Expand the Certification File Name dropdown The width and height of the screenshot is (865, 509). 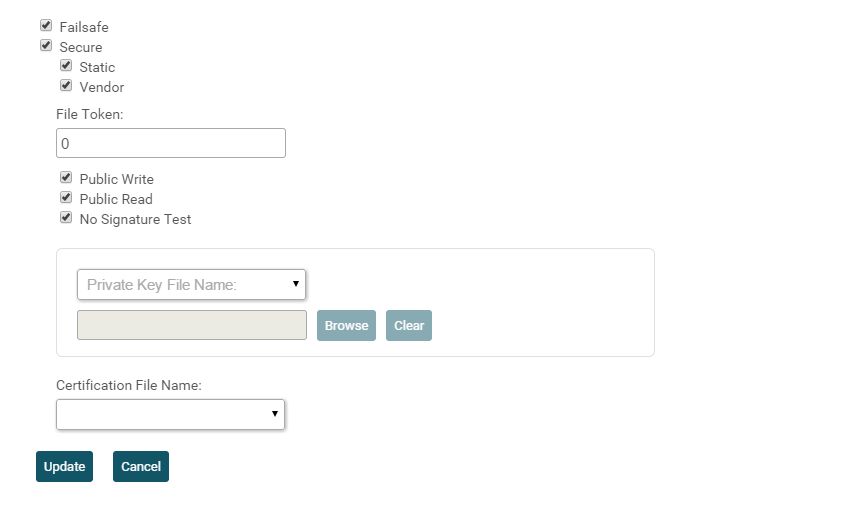click(171, 414)
